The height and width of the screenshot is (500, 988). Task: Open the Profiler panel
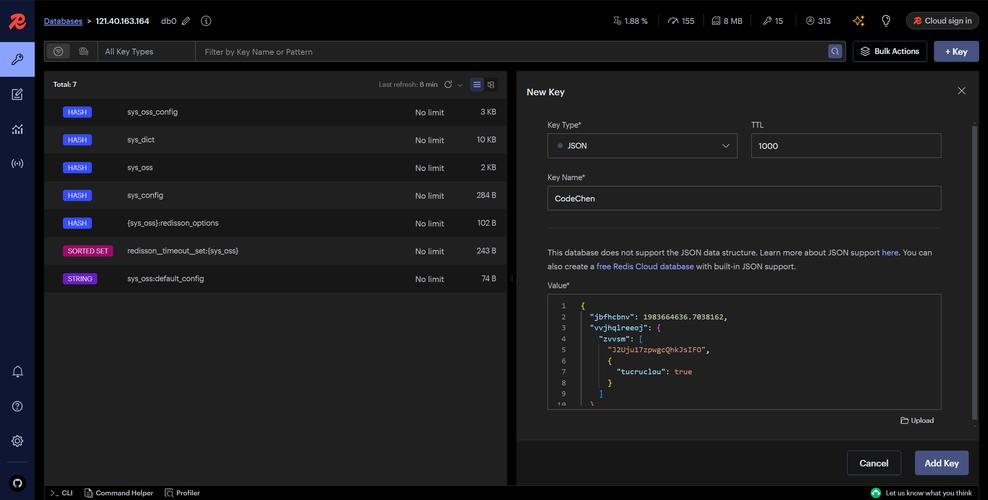[182, 493]
